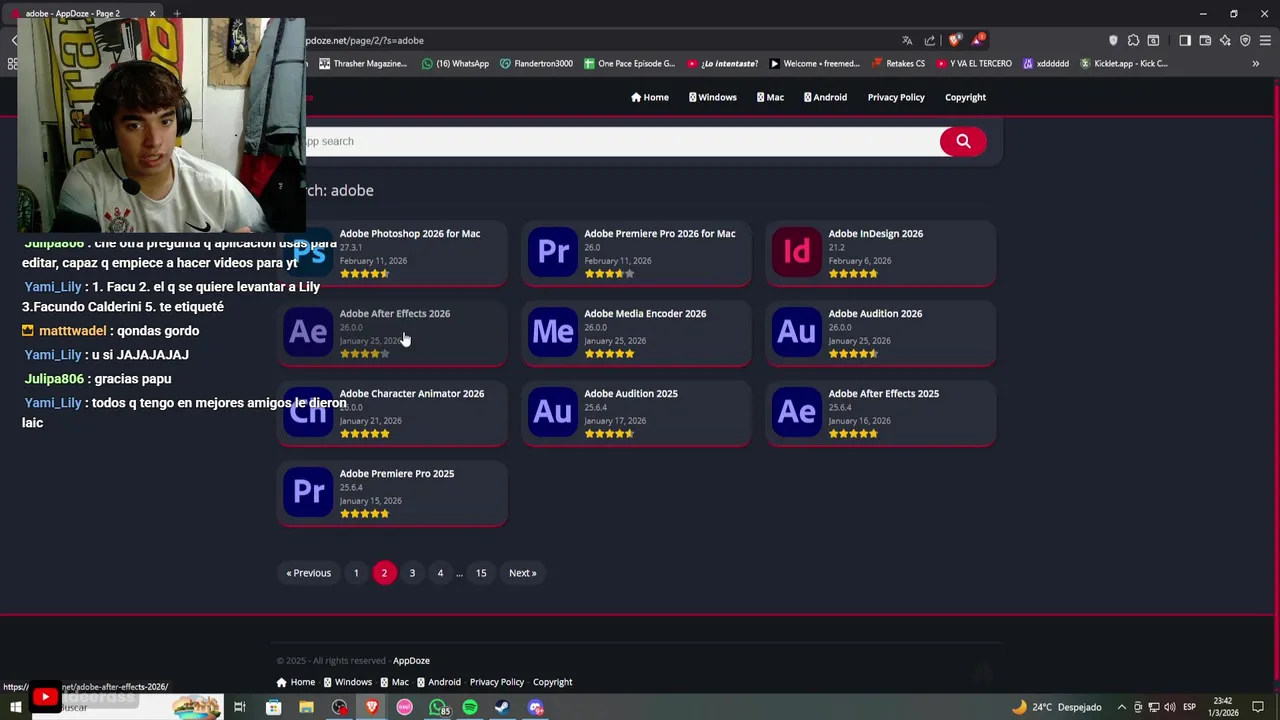
Task: Click the share page icon in address bar
Action: pos(930,40)
